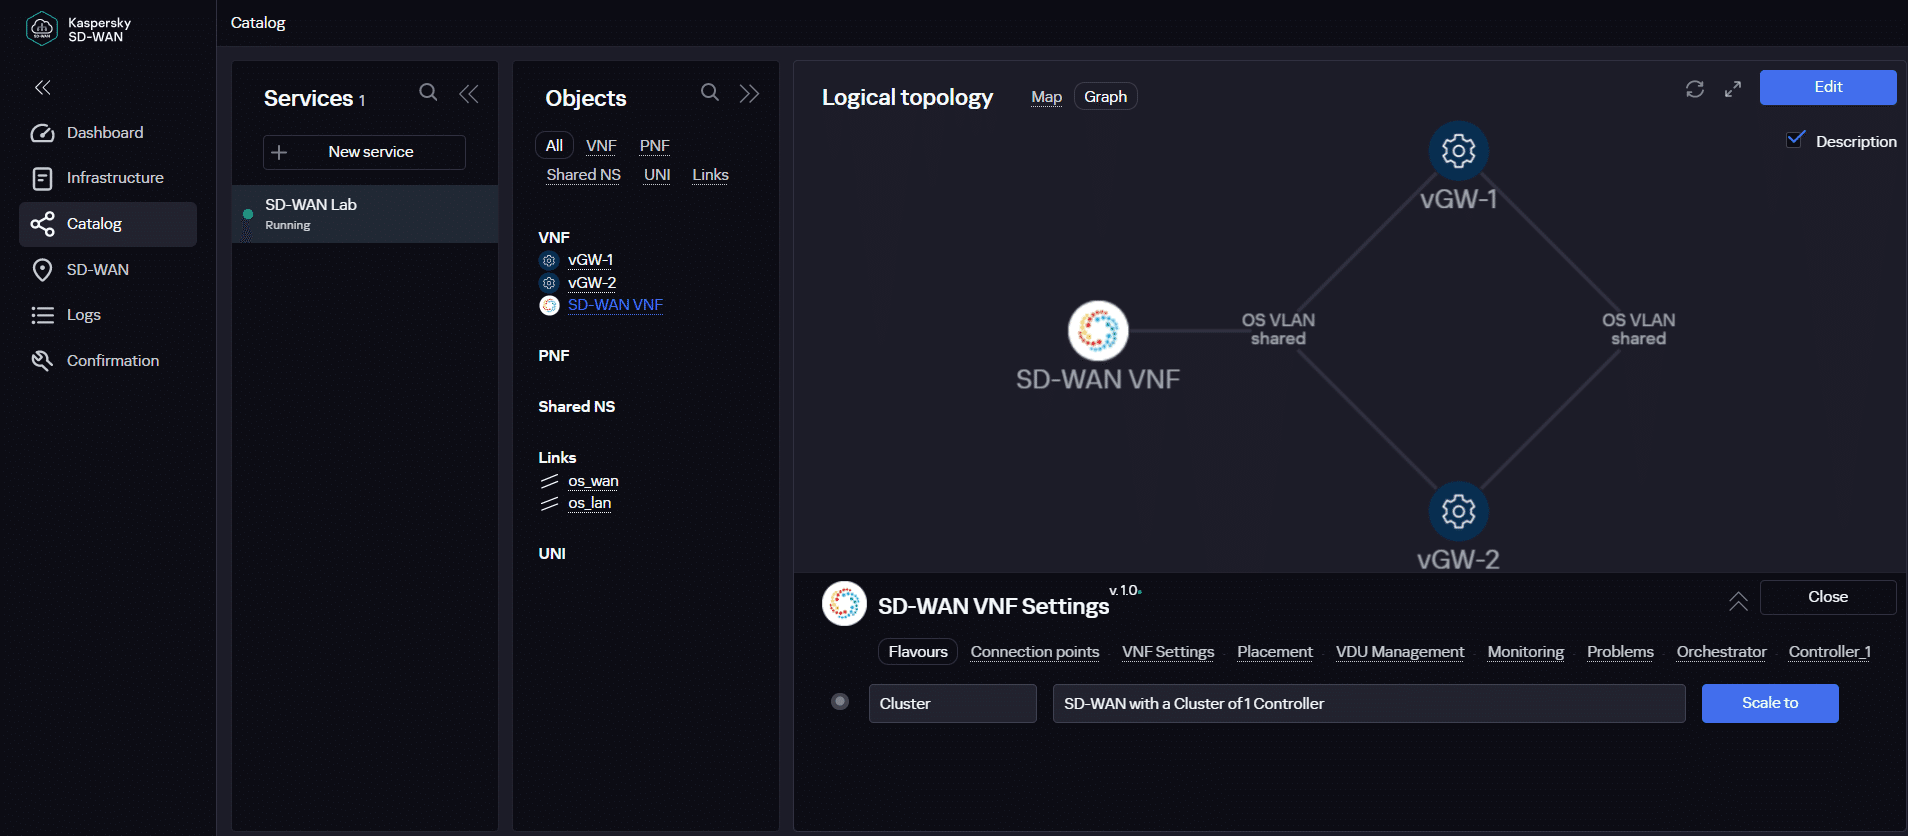Switch to the VDU Management tab
The image size is (1908, 836).
[1399, 652]
